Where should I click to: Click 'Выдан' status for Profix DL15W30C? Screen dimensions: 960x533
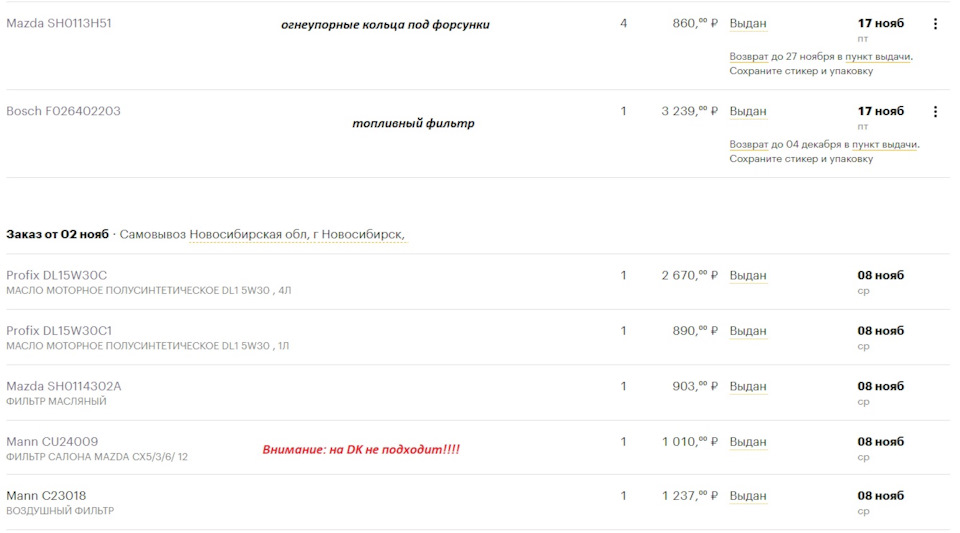748,276
